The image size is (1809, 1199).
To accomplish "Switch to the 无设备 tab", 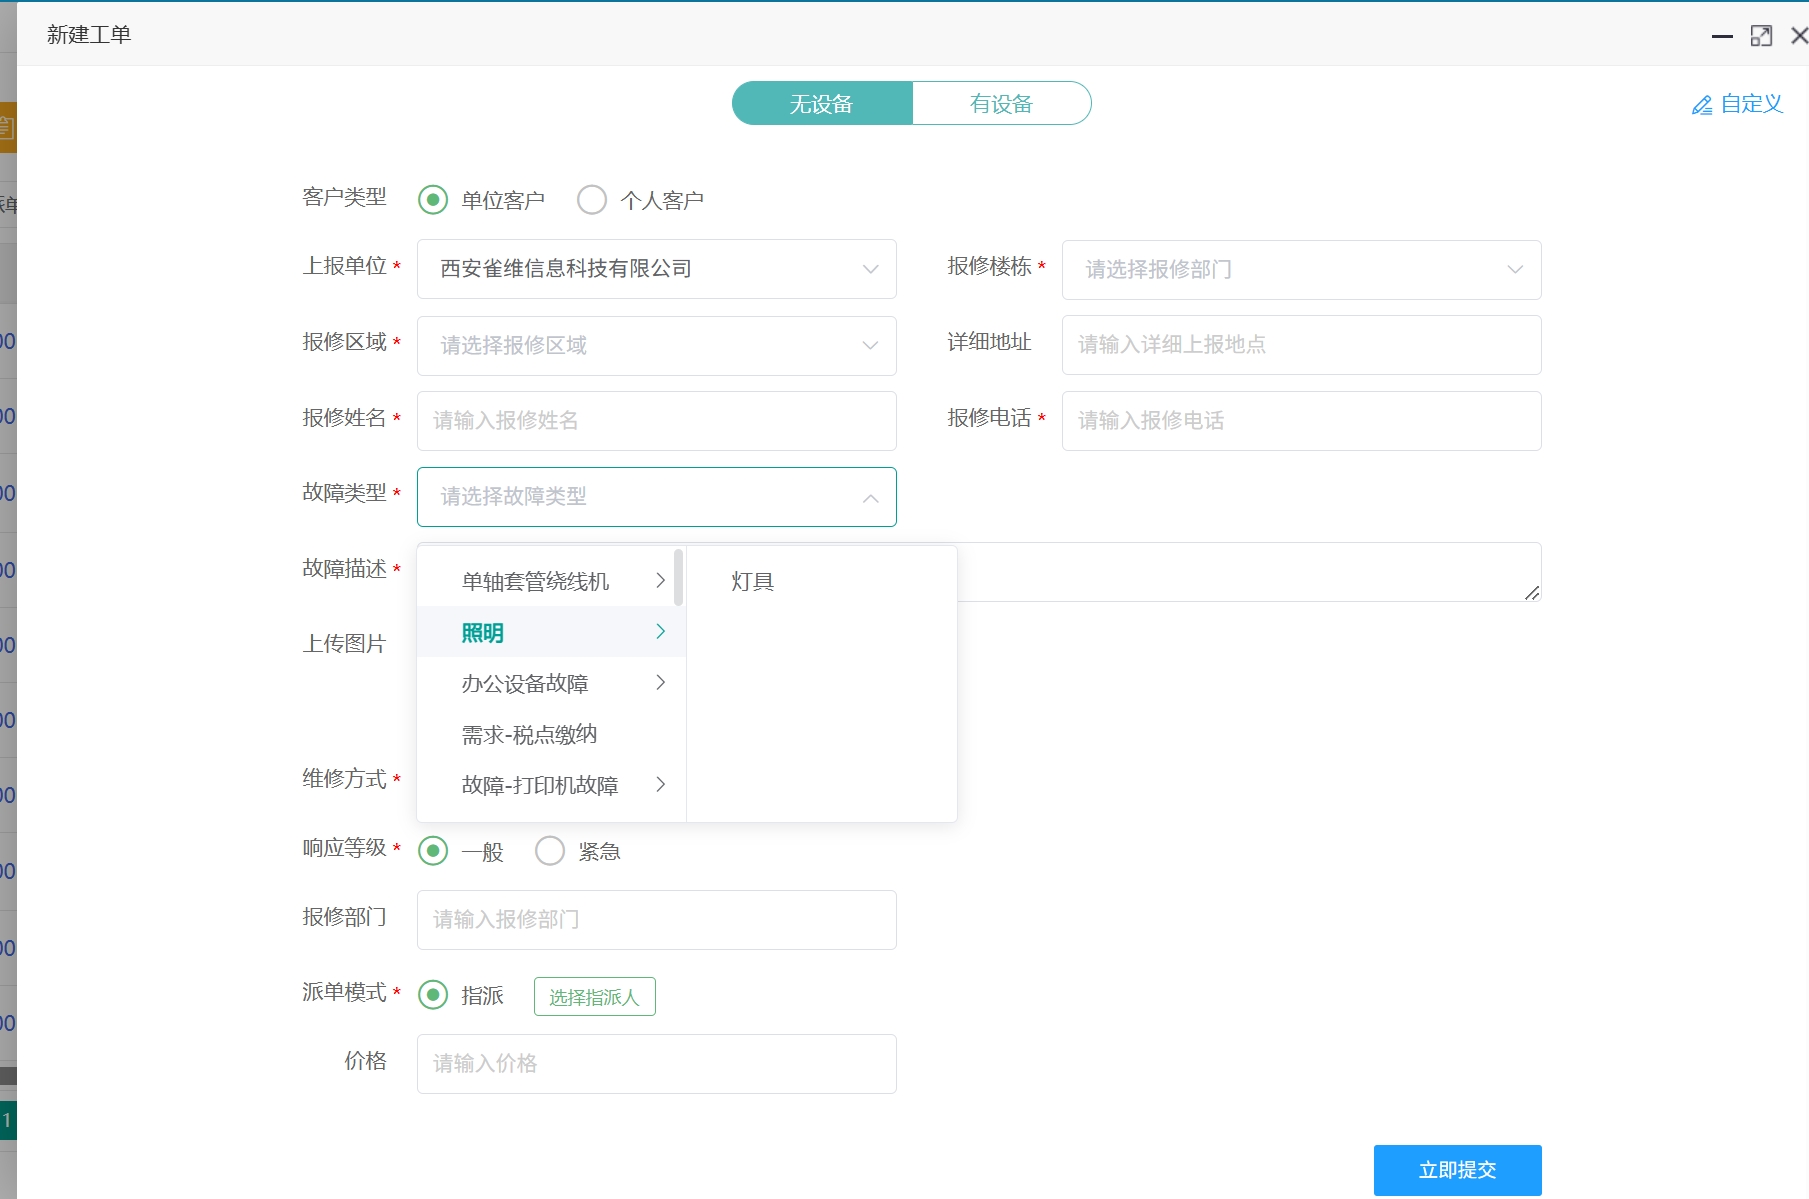I will 821,103.
